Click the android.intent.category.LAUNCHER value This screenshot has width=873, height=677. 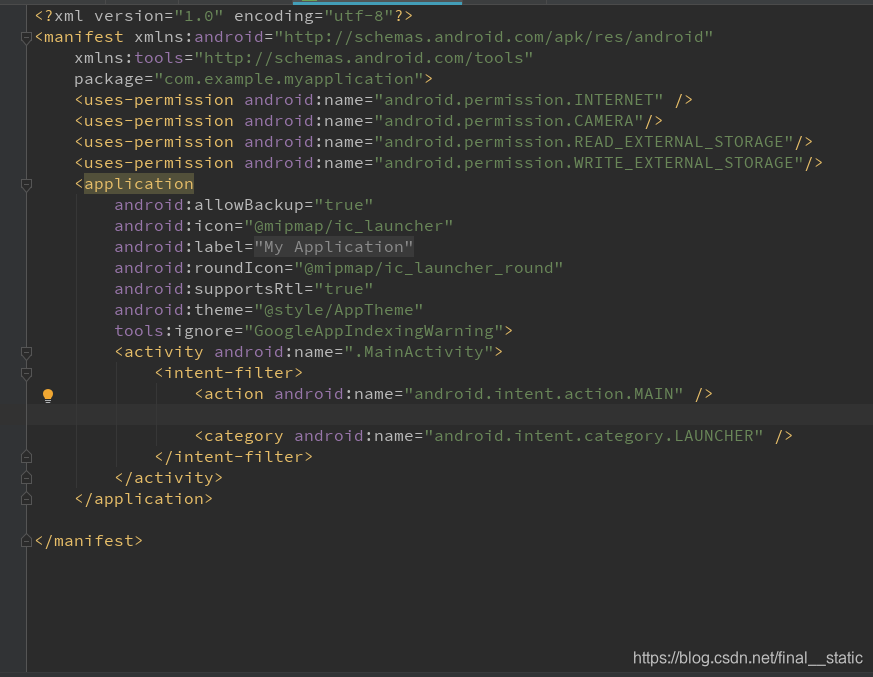[594, 436]
